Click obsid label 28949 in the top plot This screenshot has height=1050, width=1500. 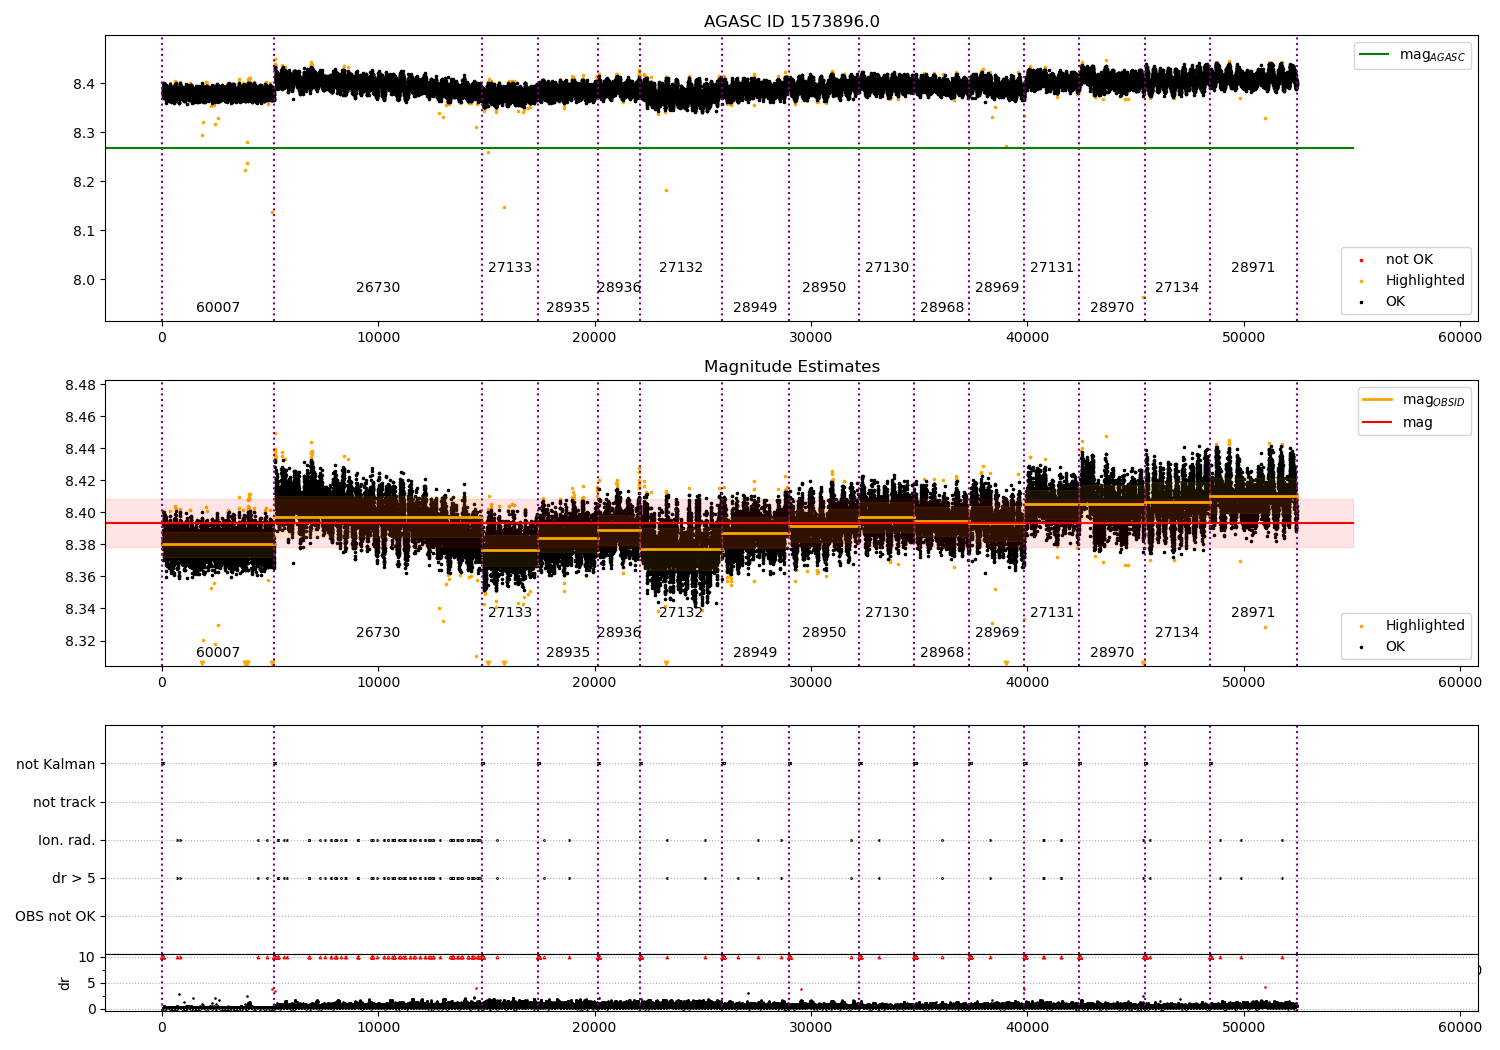click(x=755, y=308)
